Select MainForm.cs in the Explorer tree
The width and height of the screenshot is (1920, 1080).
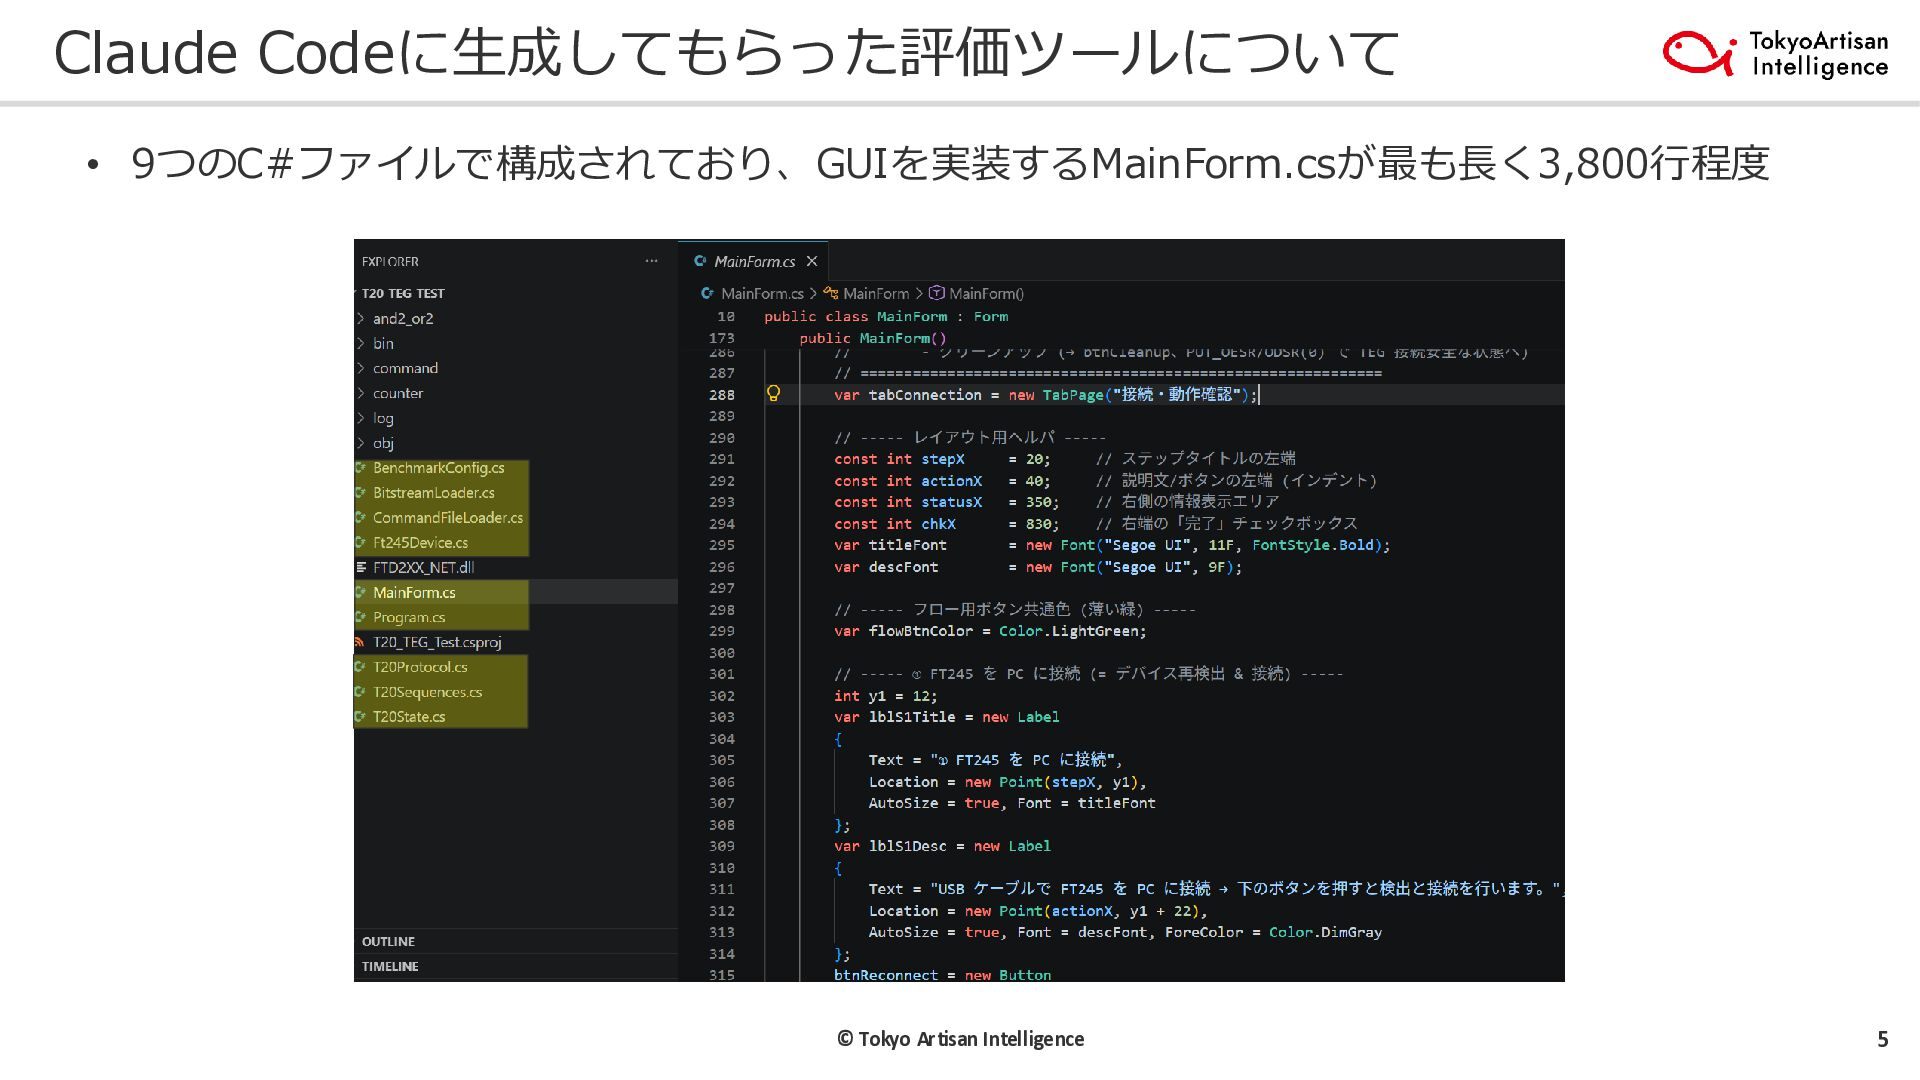click(x=414, y=593)
